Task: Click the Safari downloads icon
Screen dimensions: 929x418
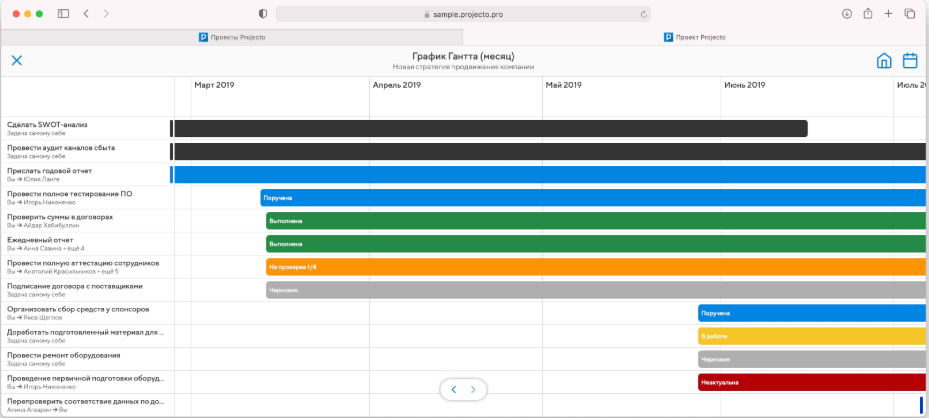Action: [846, 14]
